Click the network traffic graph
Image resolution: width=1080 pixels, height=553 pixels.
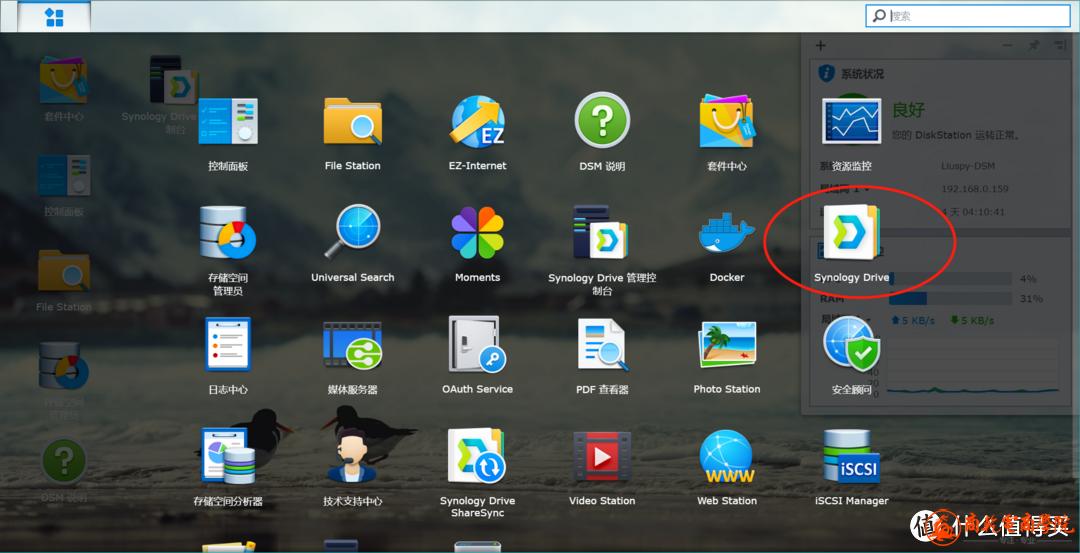(x=973, y=365)
